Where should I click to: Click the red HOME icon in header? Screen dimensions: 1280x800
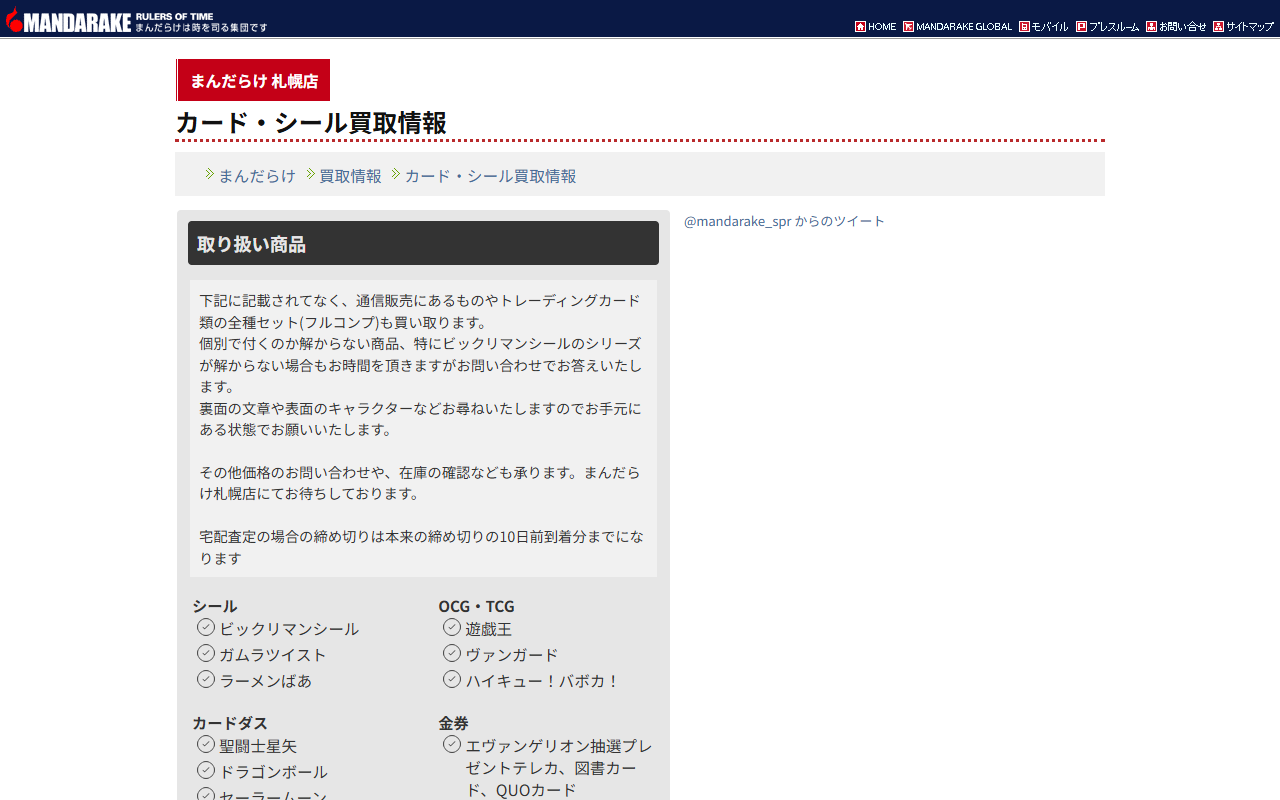pyautogui.click(x=860, y=27)
